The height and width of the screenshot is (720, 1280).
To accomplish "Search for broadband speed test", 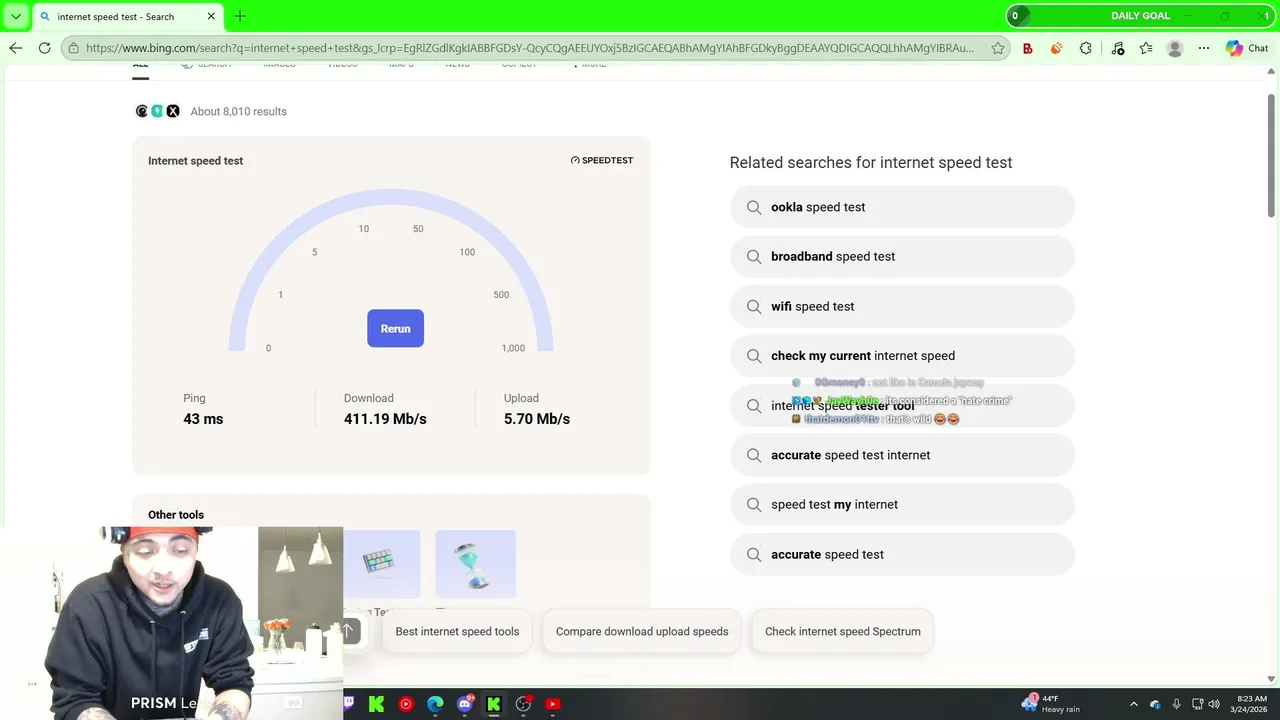I will 902,256.
